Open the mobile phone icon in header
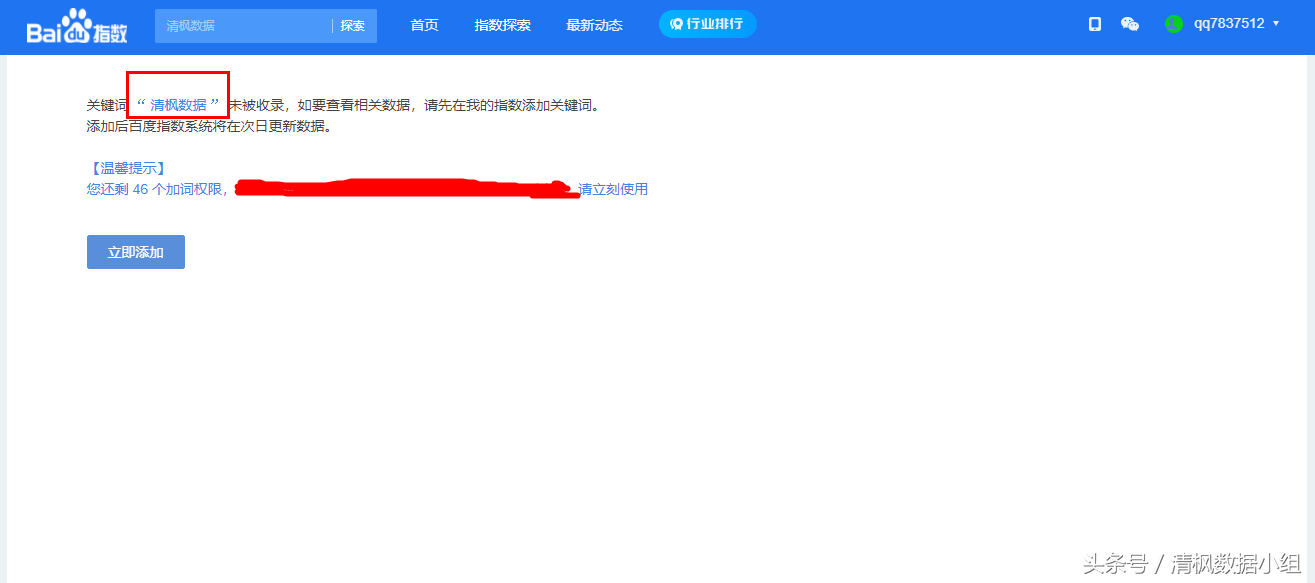Image resolution: width=1315 pixels, height=583 pixels. tap(1095, 24)
